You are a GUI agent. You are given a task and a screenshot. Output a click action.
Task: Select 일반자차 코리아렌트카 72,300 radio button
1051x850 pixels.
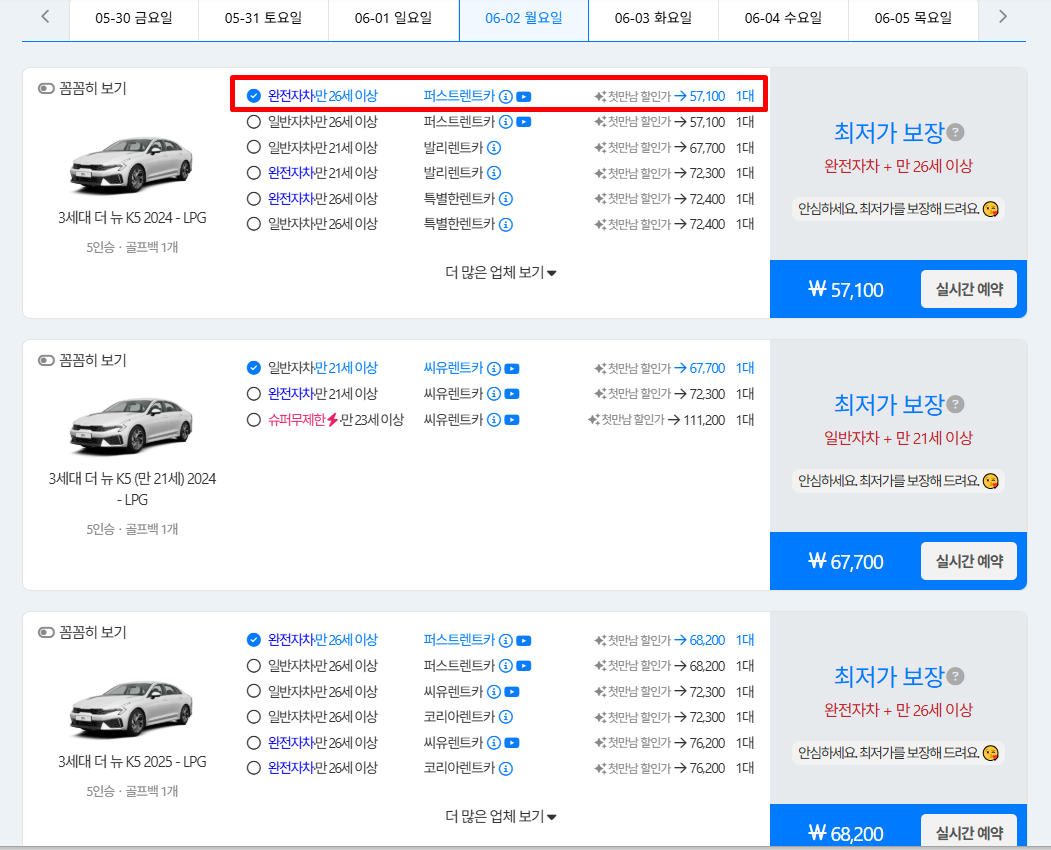[253, 717]
